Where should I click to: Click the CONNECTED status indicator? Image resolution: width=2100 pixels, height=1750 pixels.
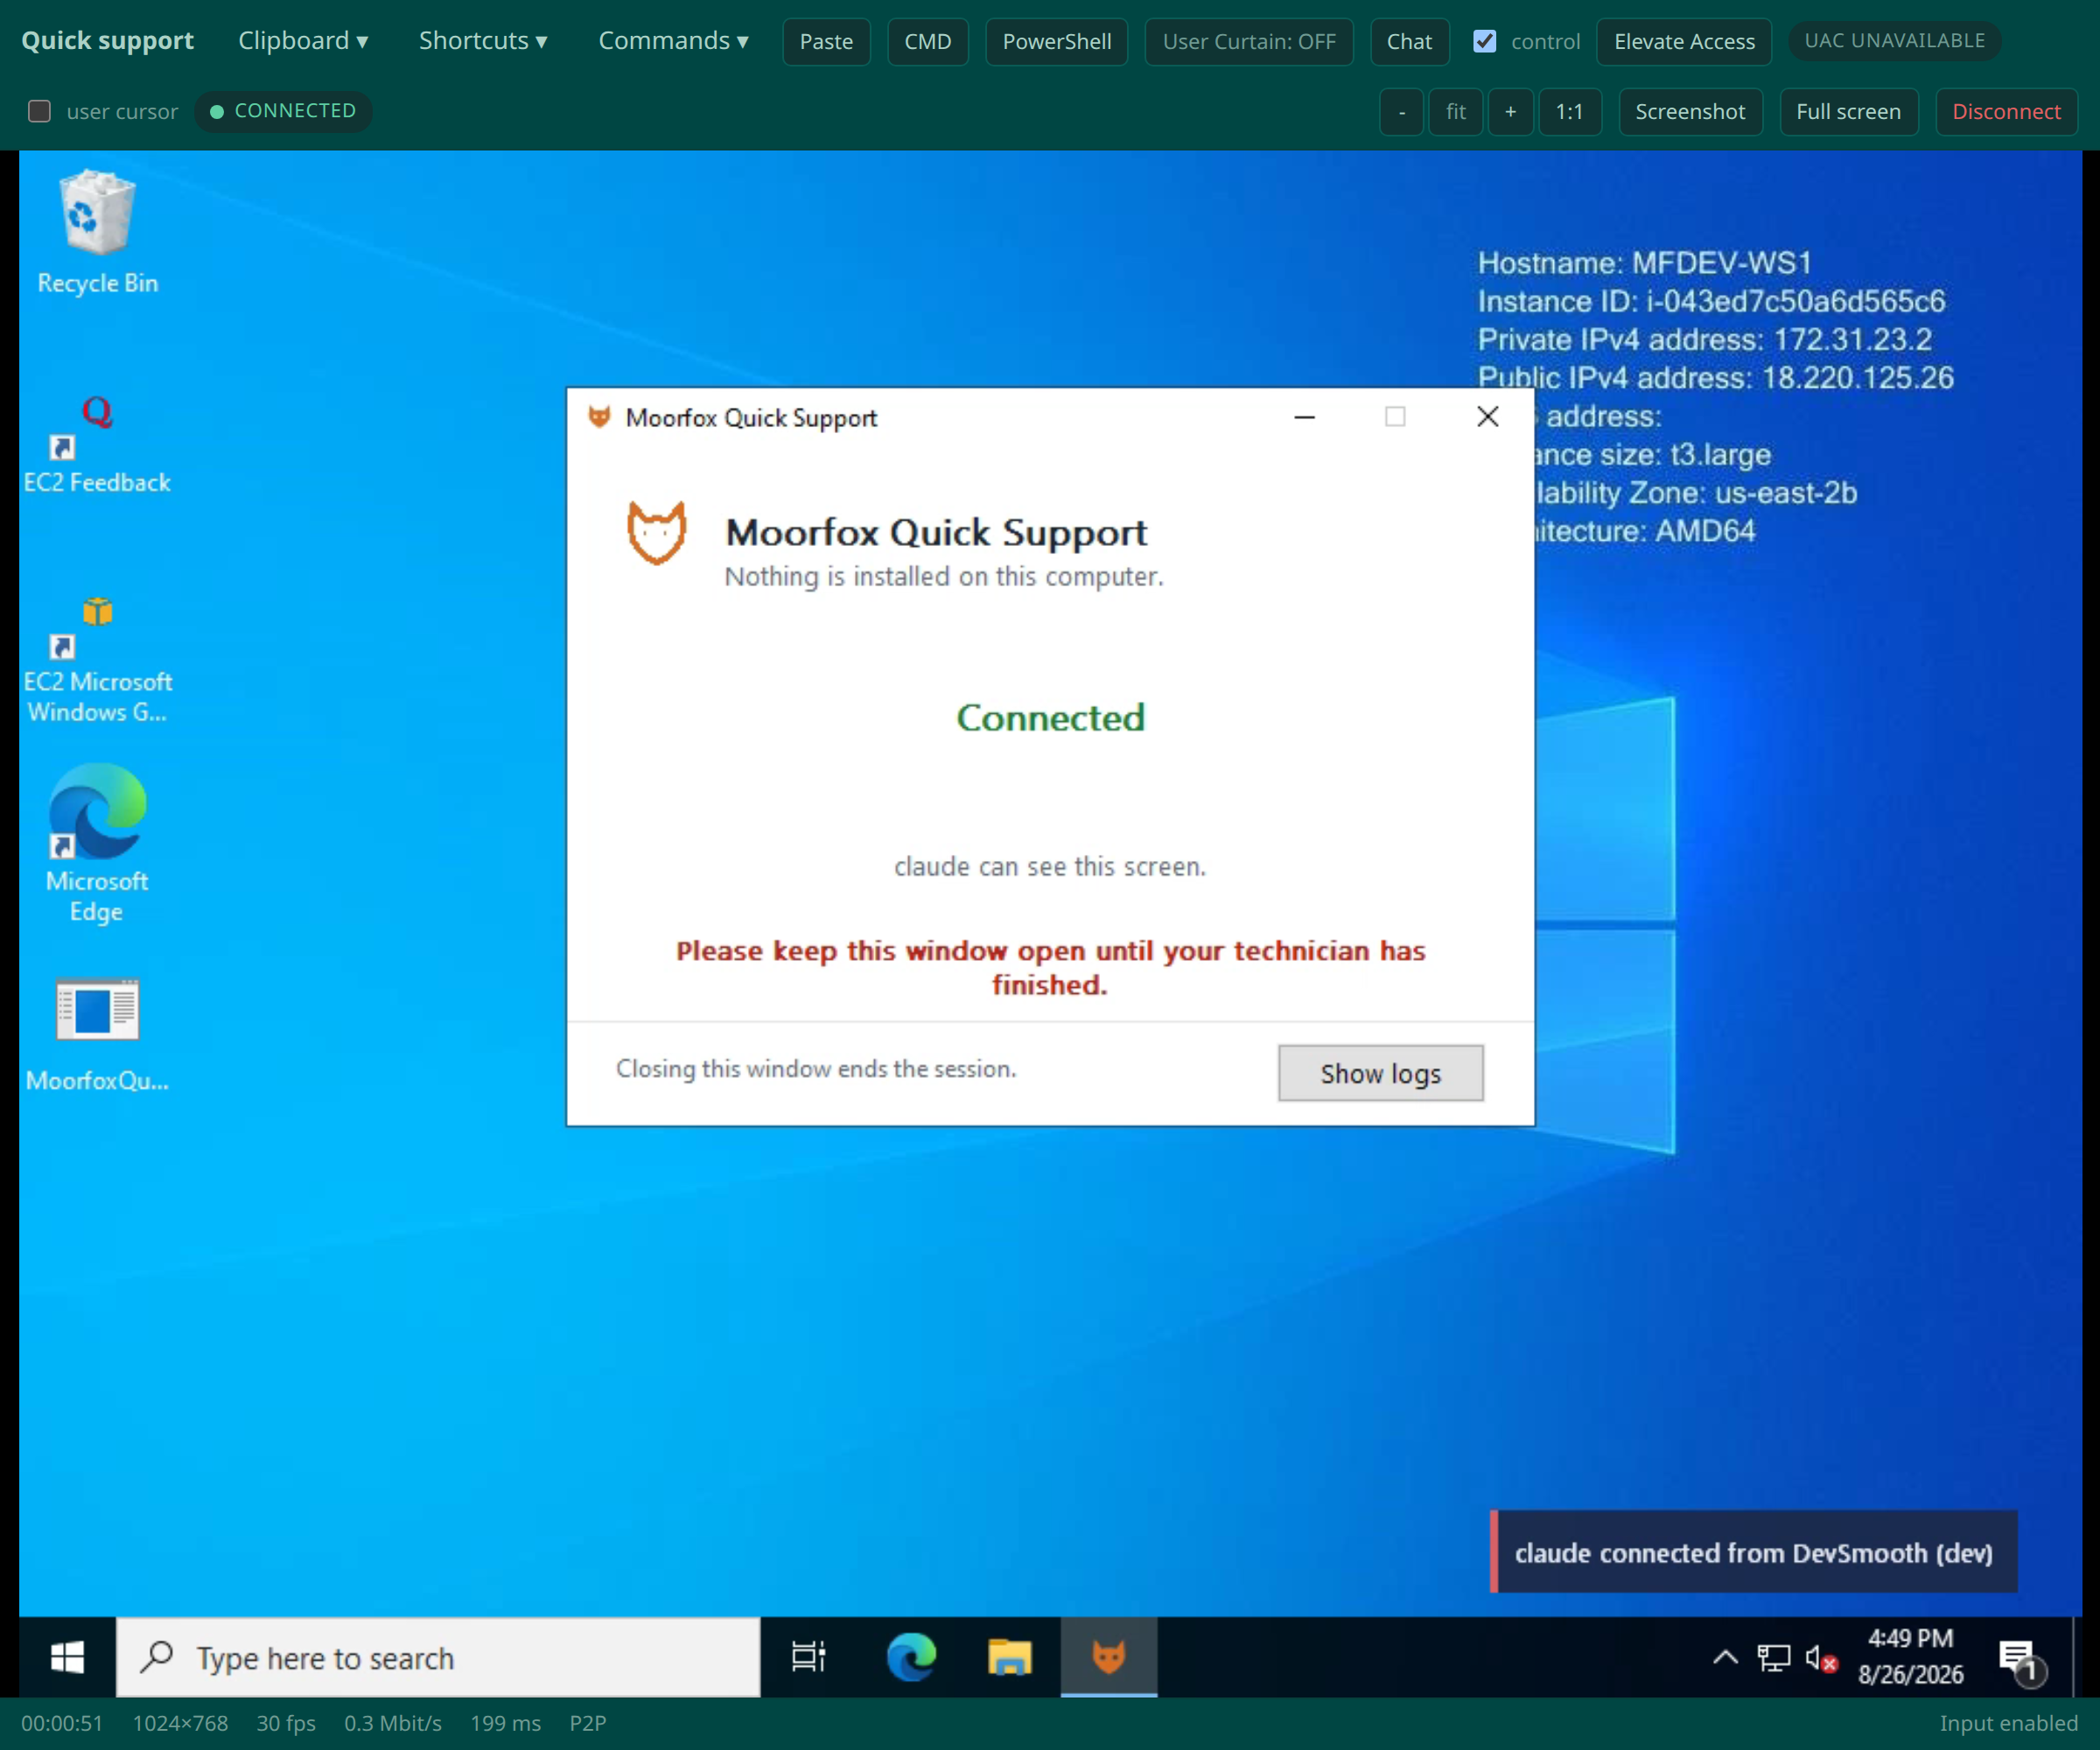(283, 111)
